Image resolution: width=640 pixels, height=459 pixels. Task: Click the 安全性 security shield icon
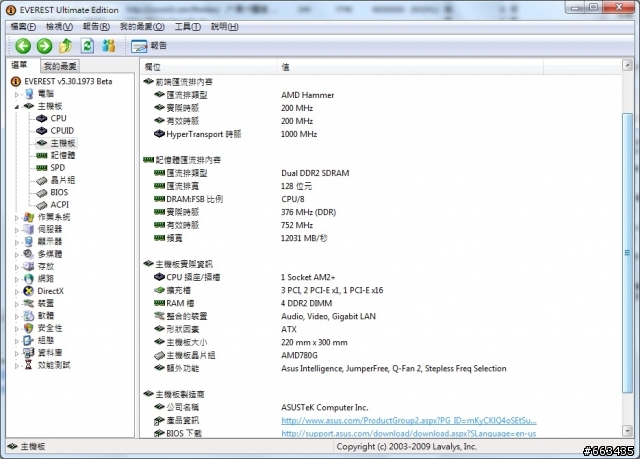(x=29, y=328)
